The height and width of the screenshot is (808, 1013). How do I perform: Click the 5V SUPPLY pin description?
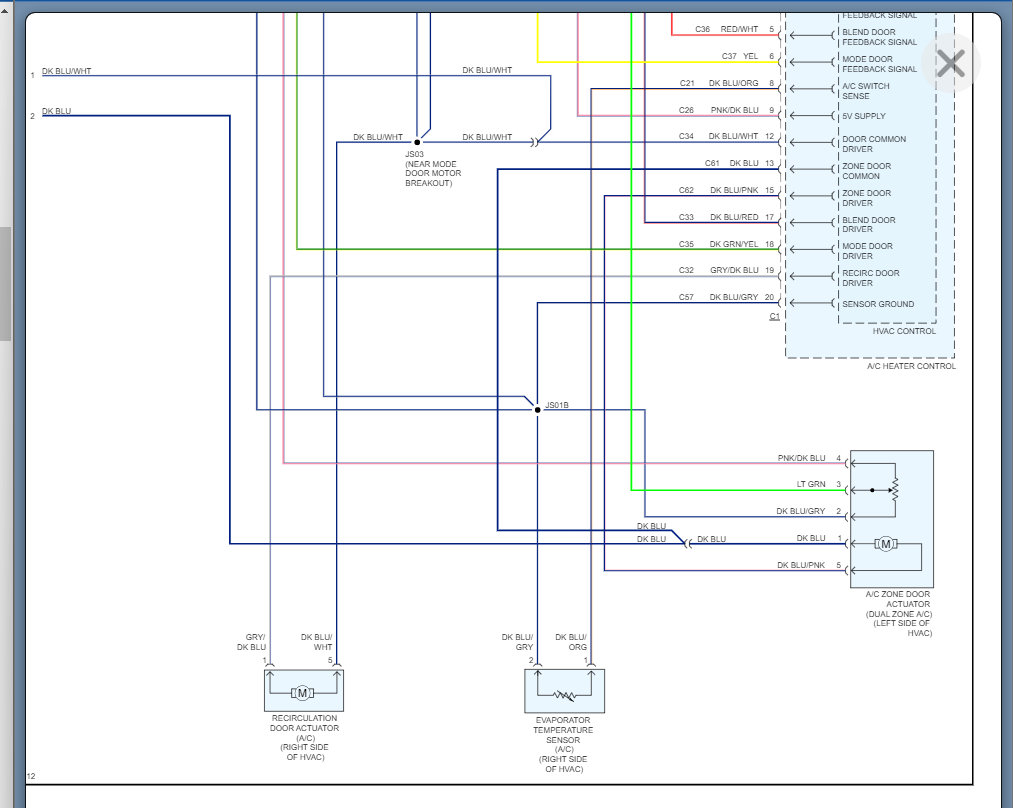click(864, 116)
